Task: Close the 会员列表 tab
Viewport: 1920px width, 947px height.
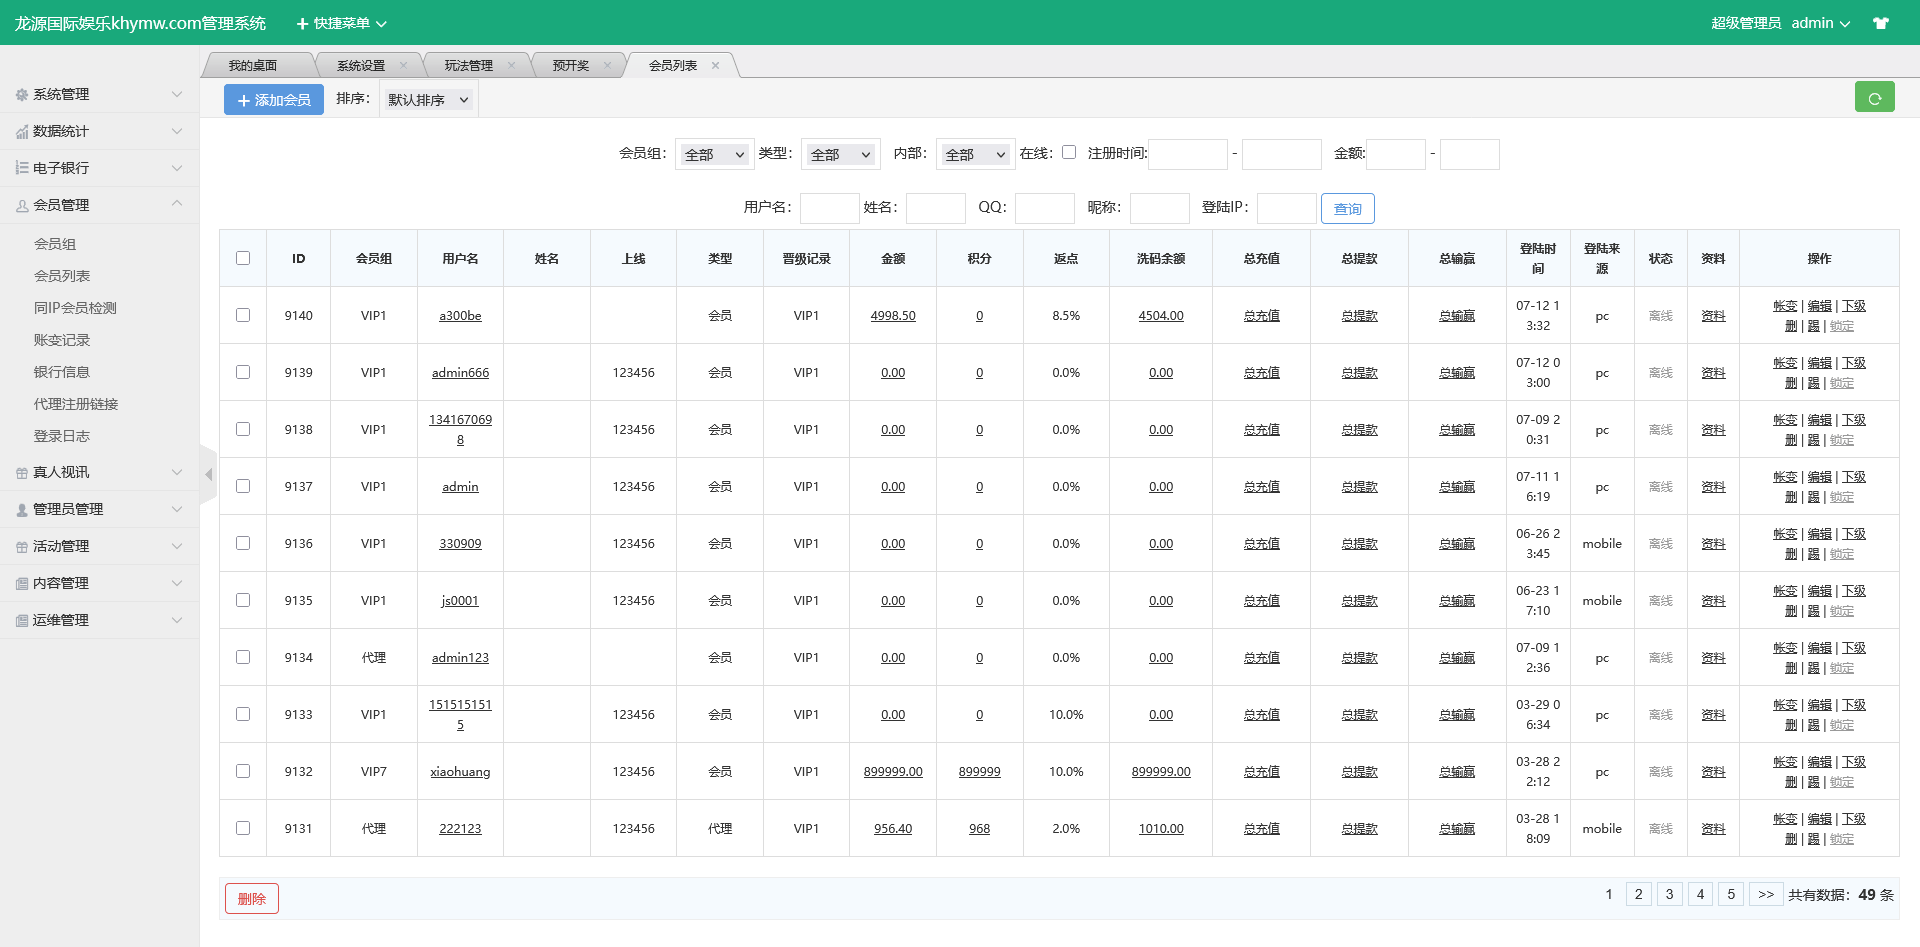Action: point(715,66)
